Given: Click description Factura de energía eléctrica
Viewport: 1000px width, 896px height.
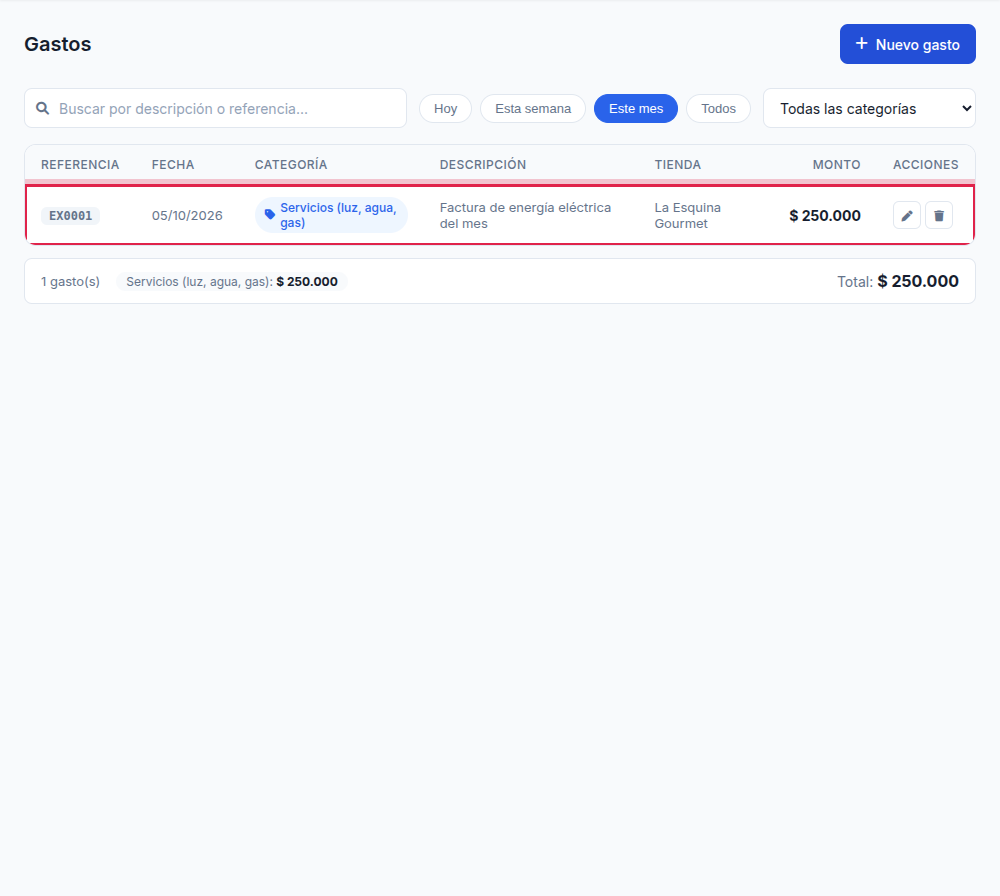Looking at the screenshot, I should coord(526,216).
